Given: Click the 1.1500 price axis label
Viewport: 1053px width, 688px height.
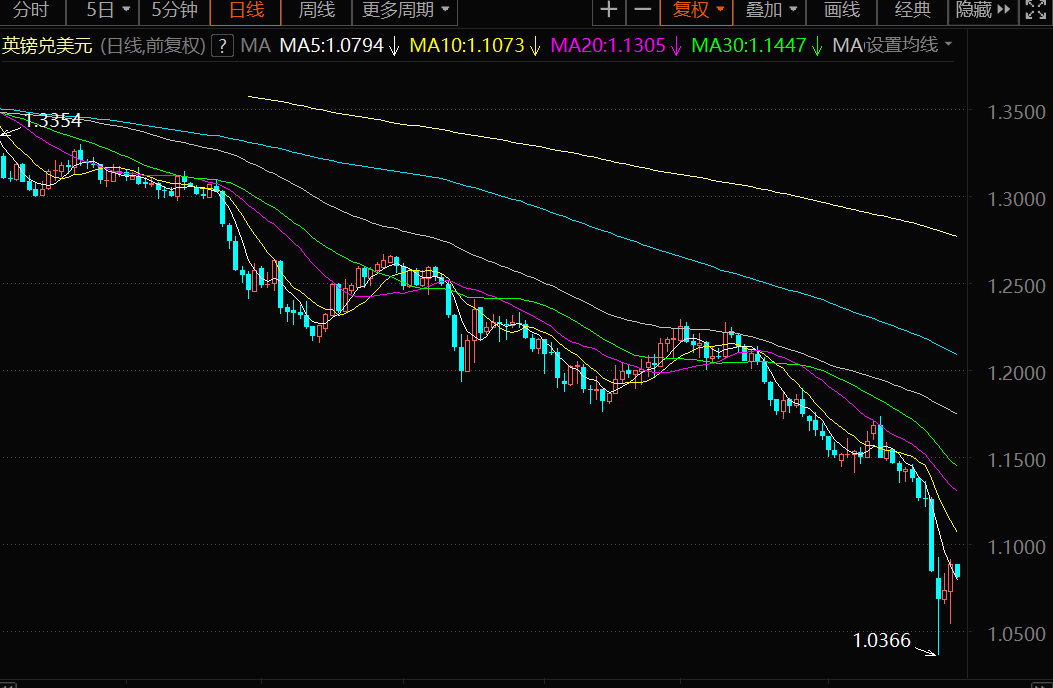Looking at the screenshot, I should (x=1016, y=460).
